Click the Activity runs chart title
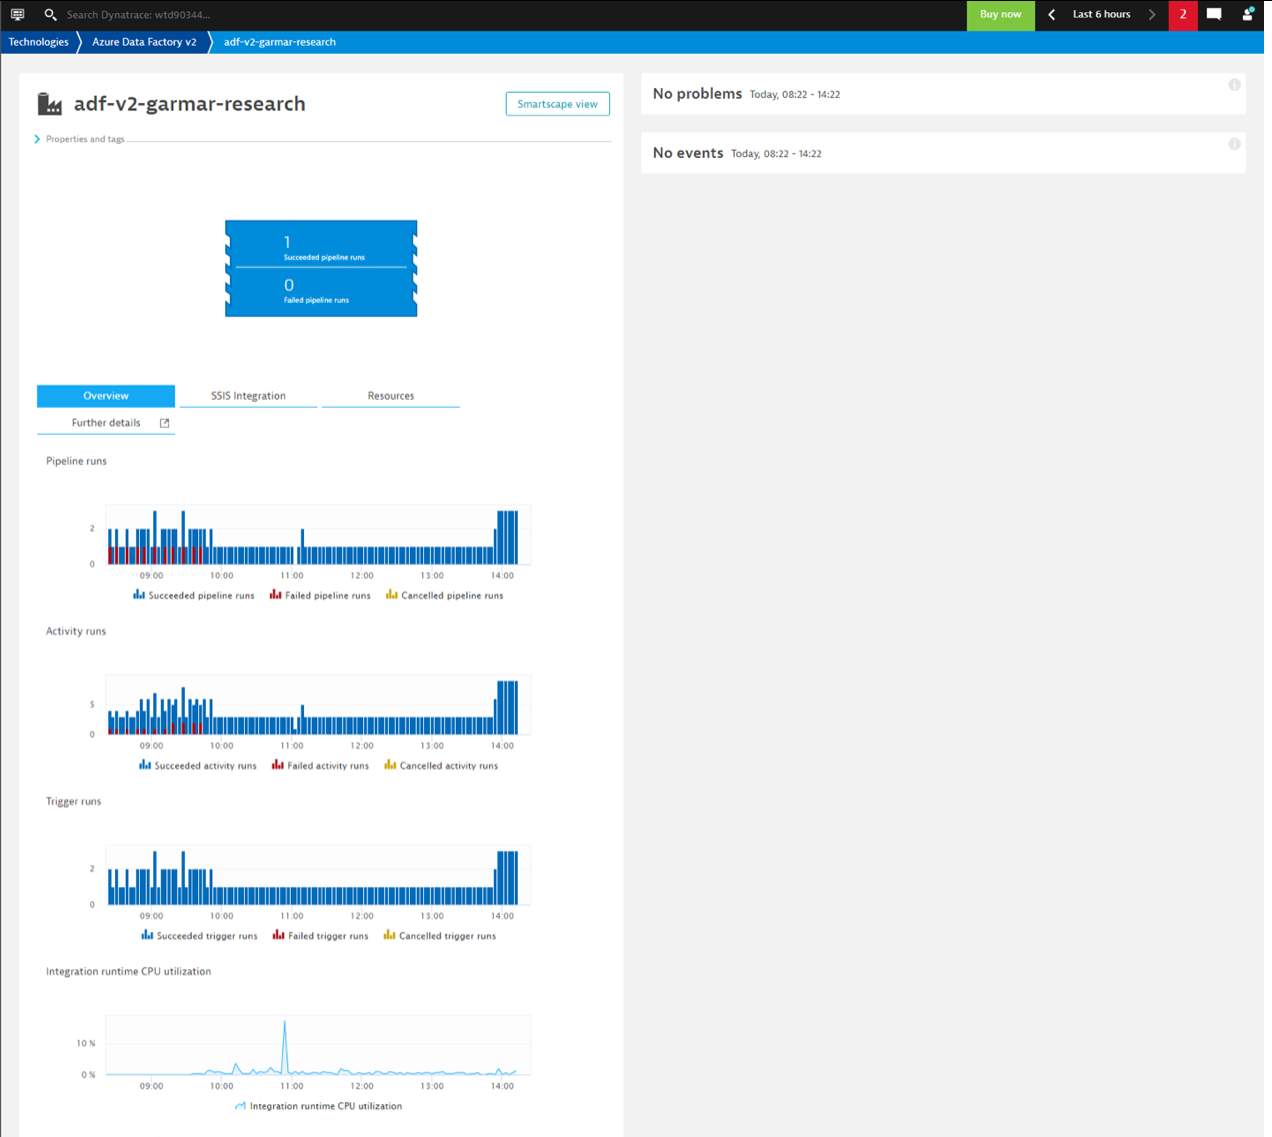The image size is (1272, 1137). [x=76, y=631]
